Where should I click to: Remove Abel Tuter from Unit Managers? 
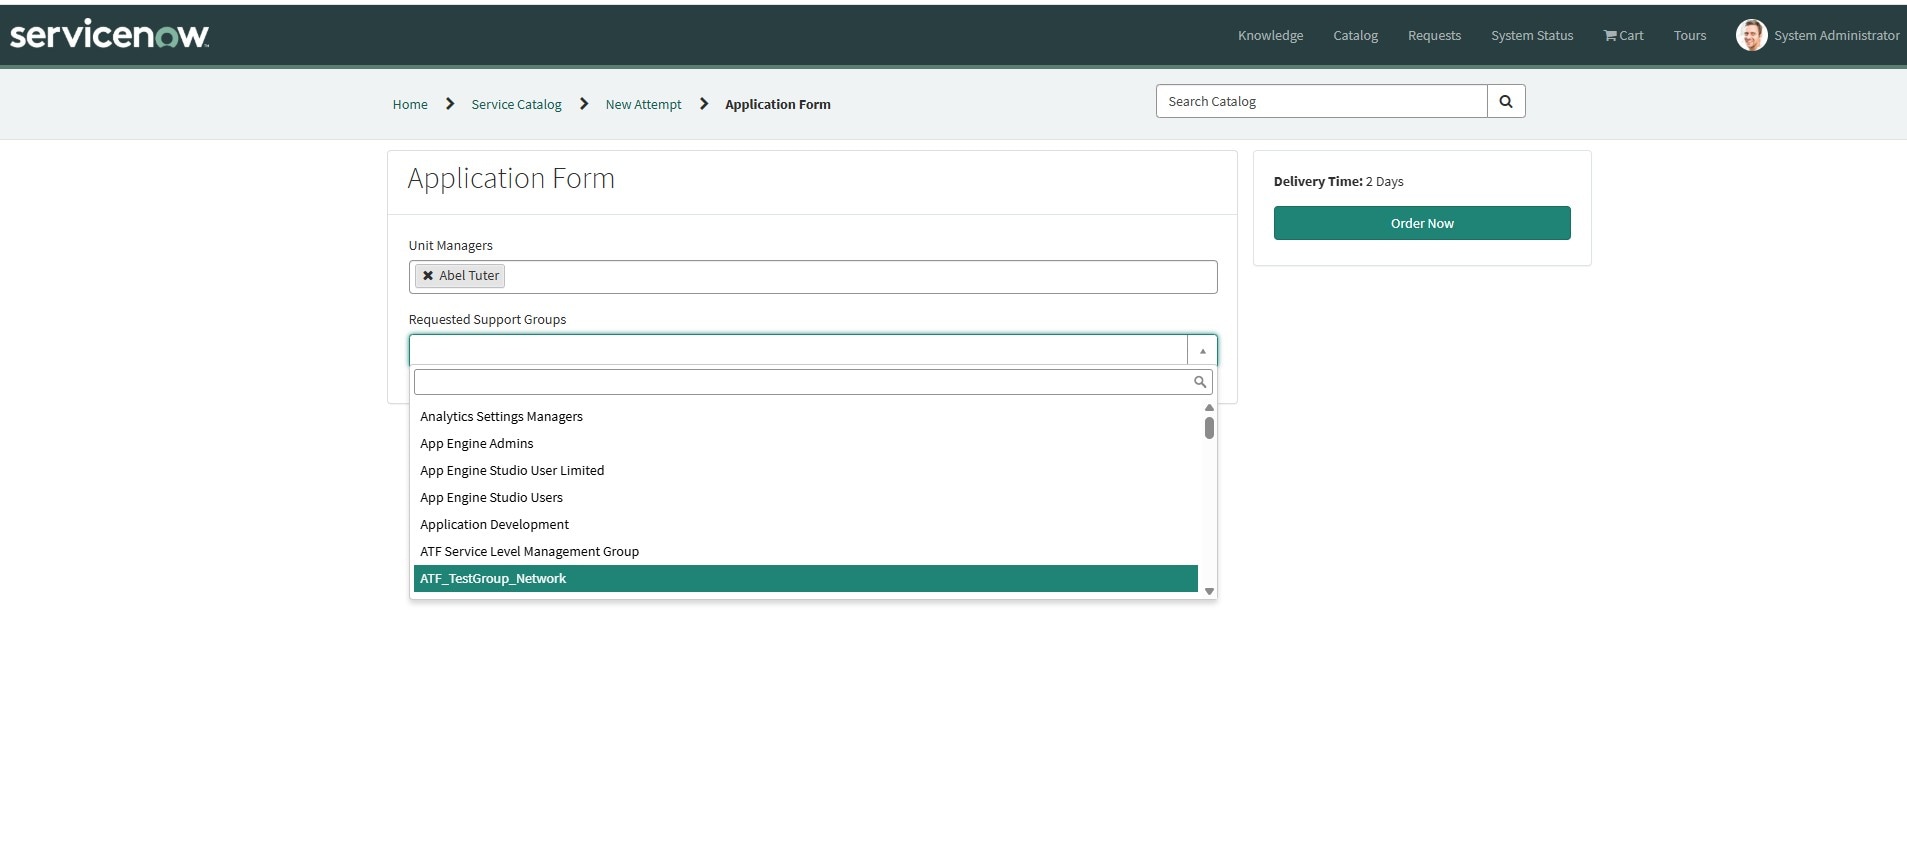(x=428, y=275)
